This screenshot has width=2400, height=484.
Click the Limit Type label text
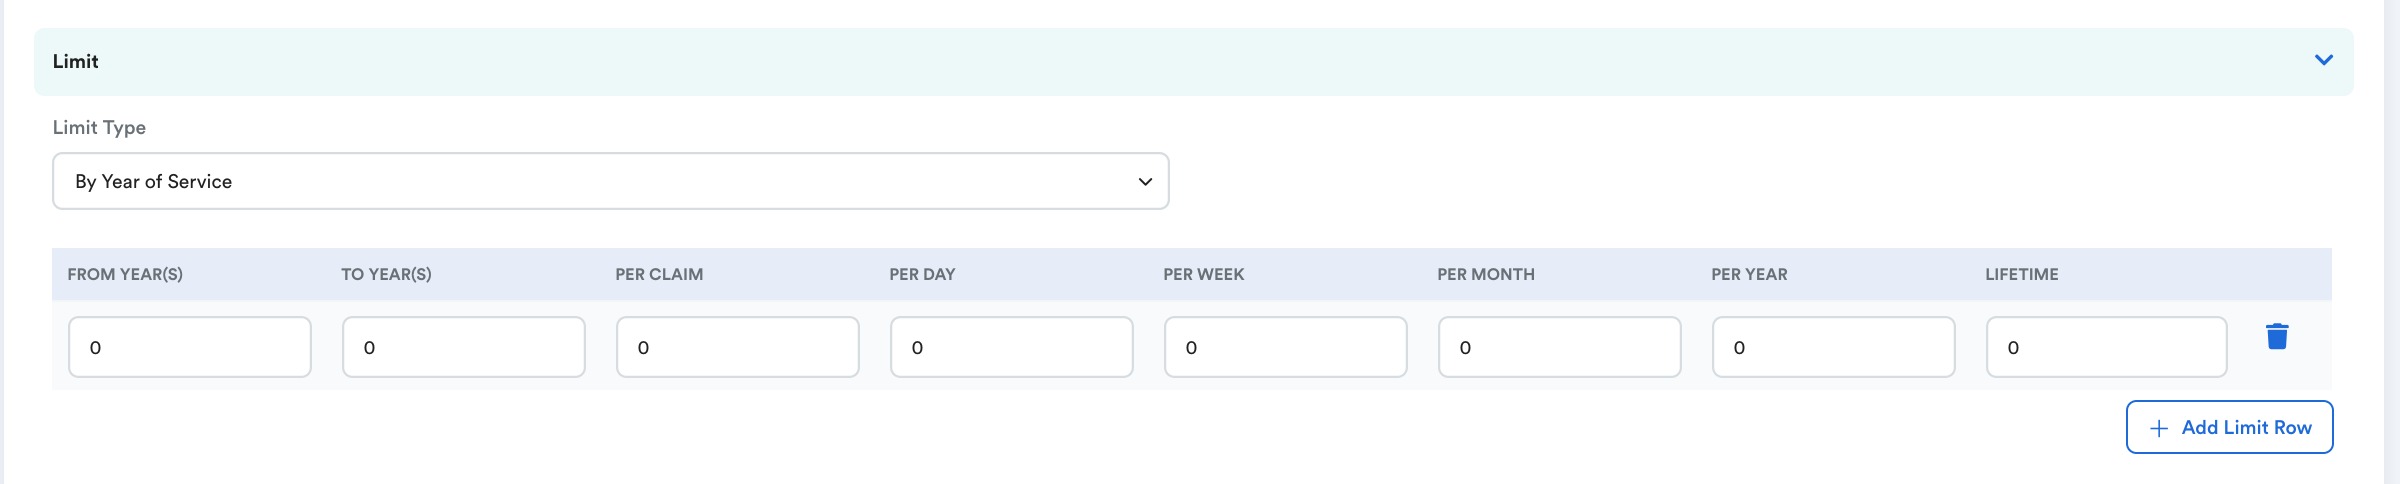tap(99, 127)
